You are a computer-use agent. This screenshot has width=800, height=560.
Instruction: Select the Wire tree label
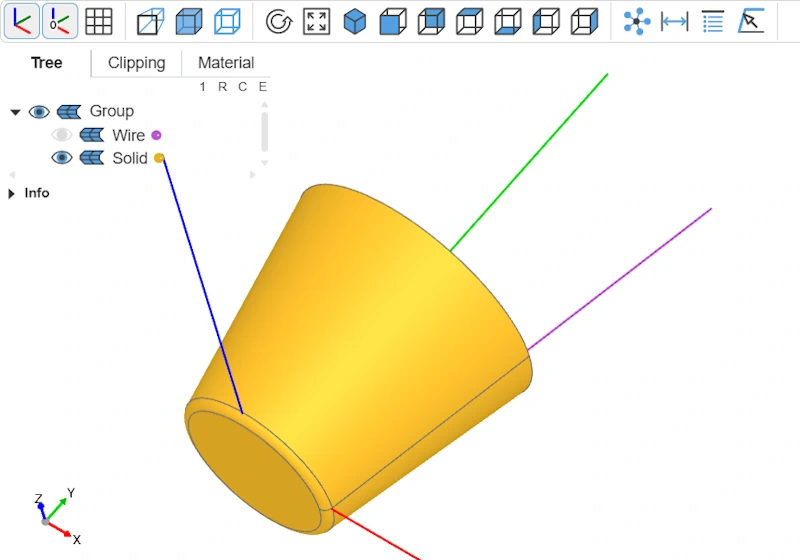(x=129, y=135)
